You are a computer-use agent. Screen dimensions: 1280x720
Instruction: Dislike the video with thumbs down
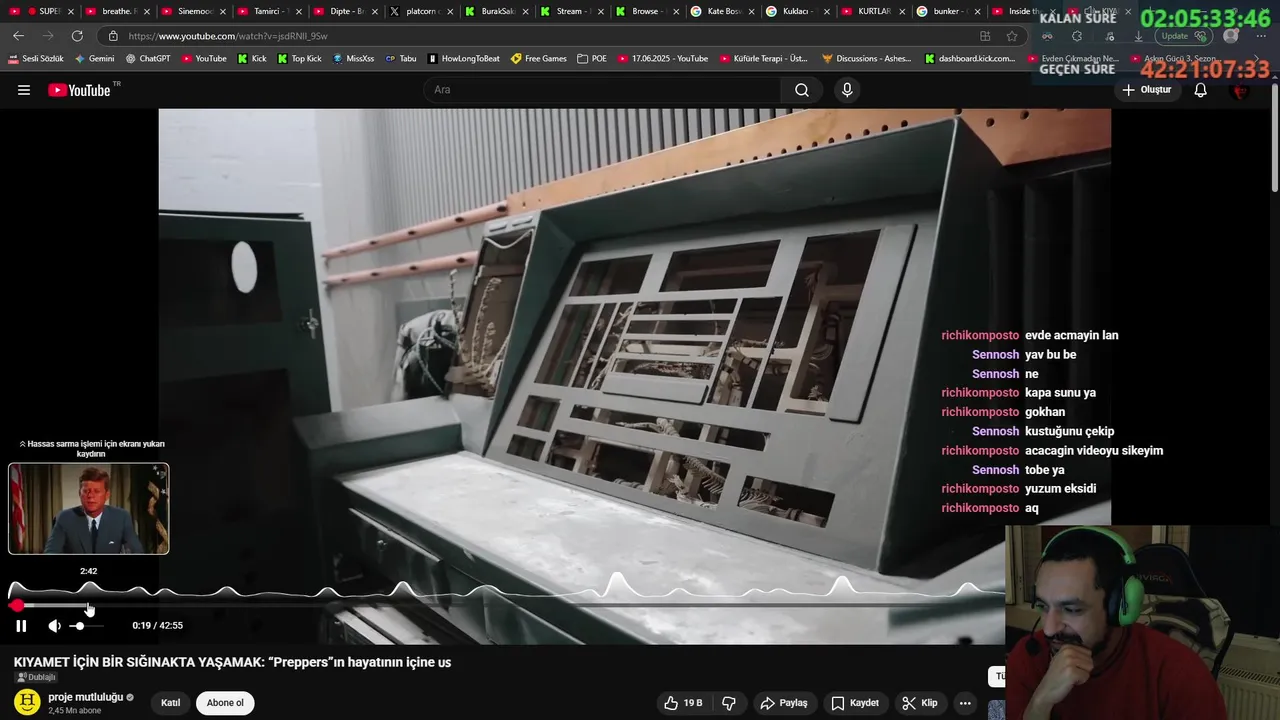point(729,703)
